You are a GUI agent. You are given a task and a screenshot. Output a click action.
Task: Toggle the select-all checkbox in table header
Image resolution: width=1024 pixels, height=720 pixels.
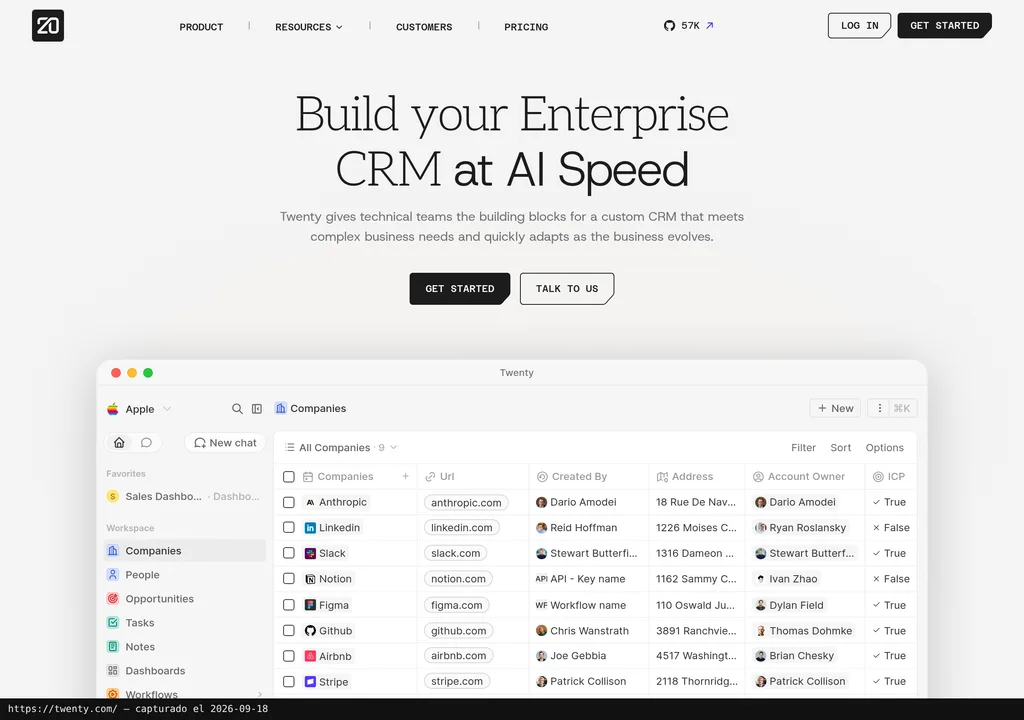(x=289, y=476)
